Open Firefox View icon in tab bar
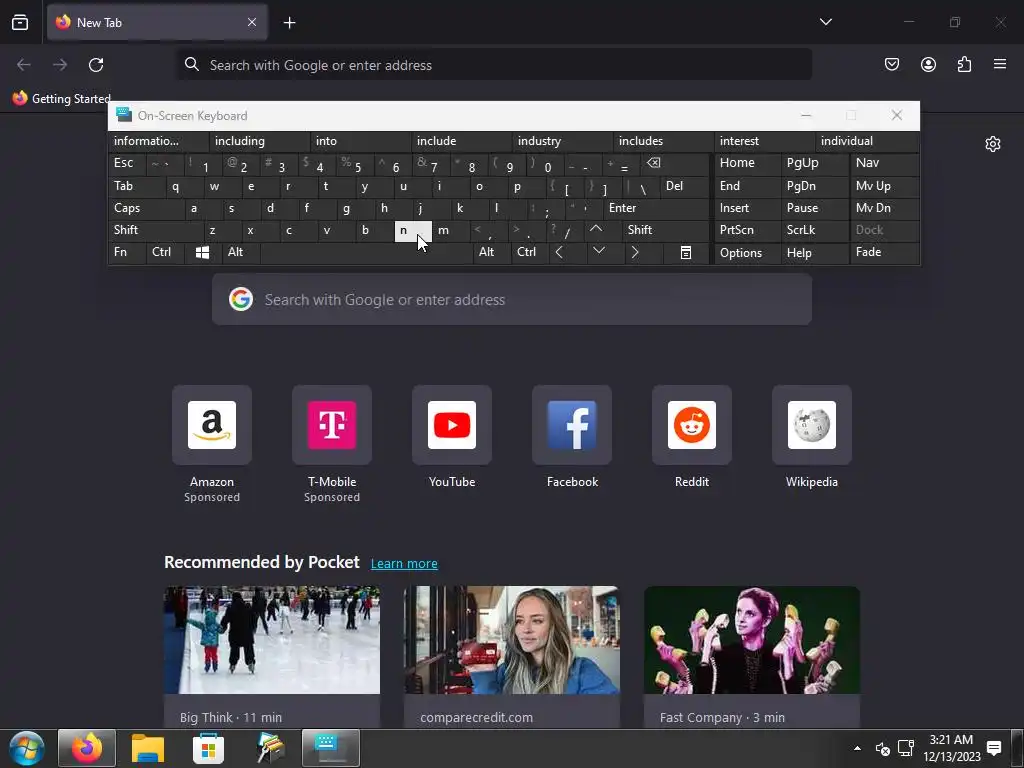This screenshot has width=1024, height=768. pyautogui.click(x=20, y=22)
